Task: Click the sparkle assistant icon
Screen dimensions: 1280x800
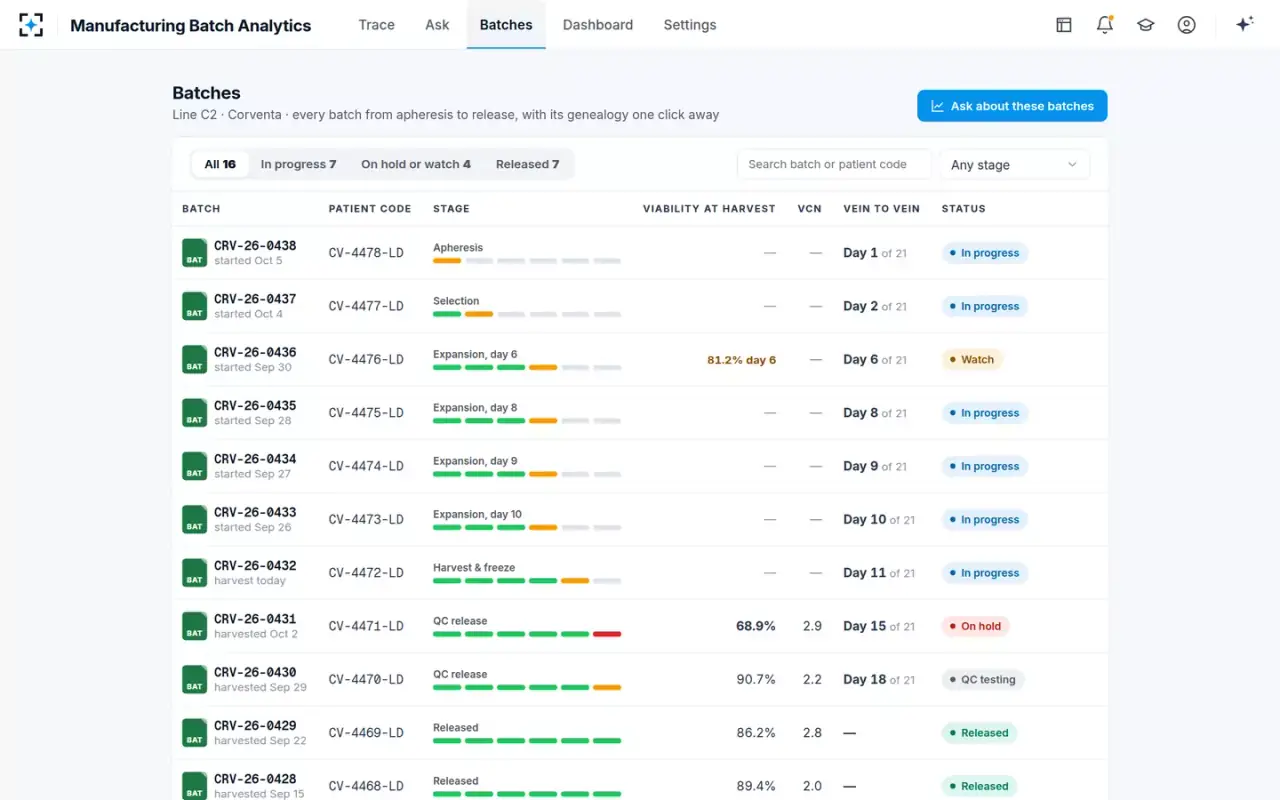Action: (x=1245, y=25)
